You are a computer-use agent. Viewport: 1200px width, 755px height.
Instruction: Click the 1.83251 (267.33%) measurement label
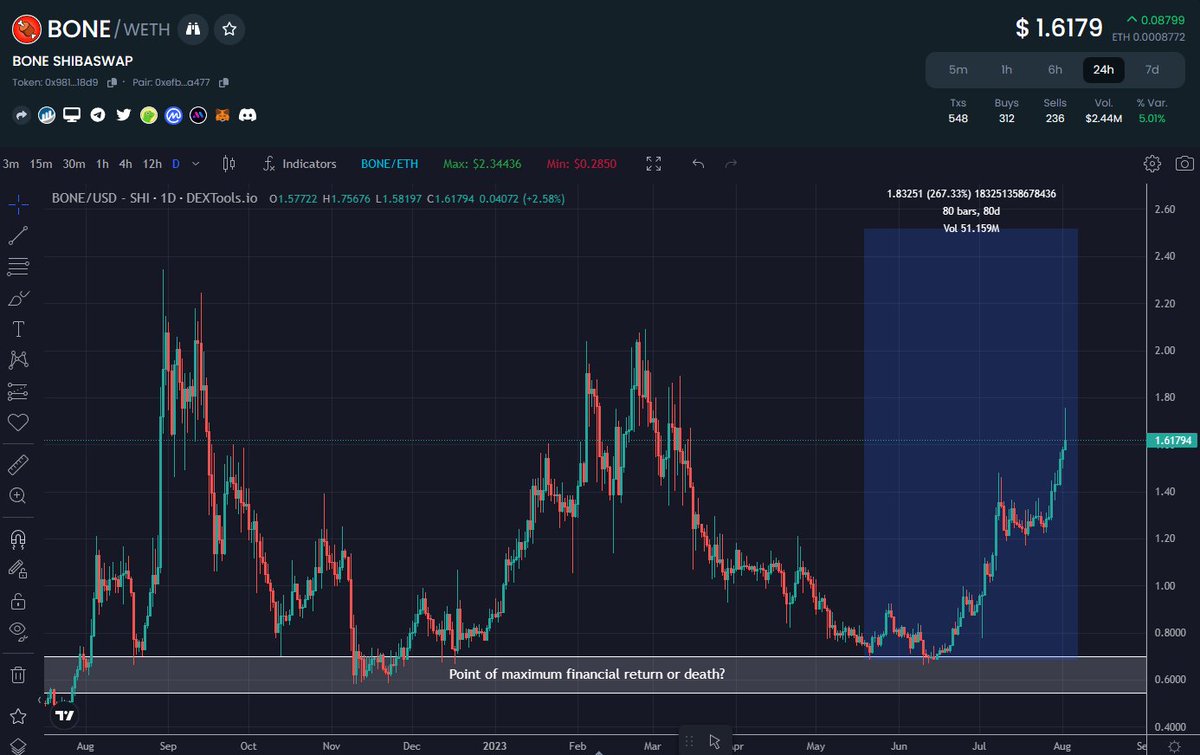click(971, 193)
